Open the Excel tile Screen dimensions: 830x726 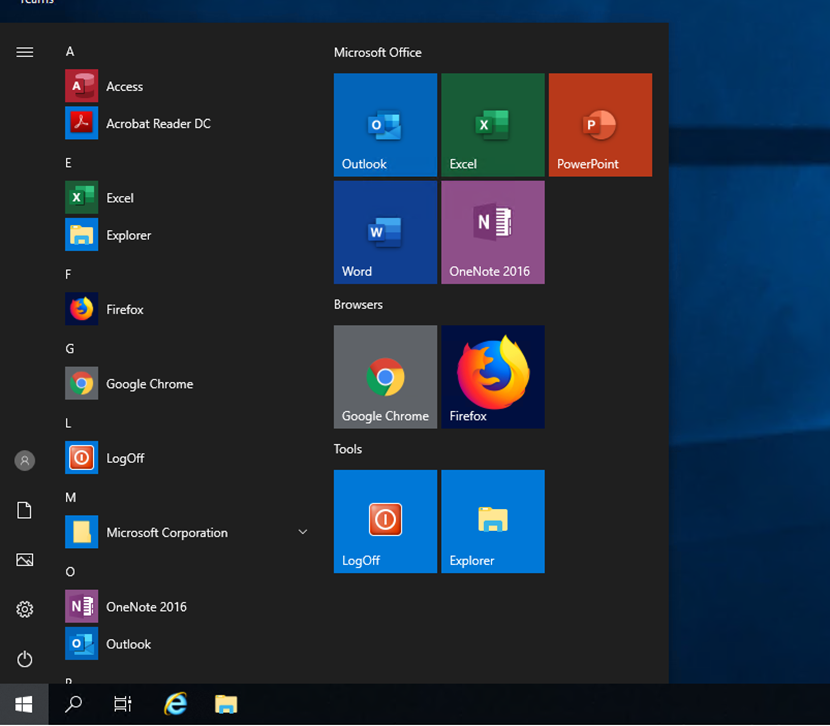493,125
